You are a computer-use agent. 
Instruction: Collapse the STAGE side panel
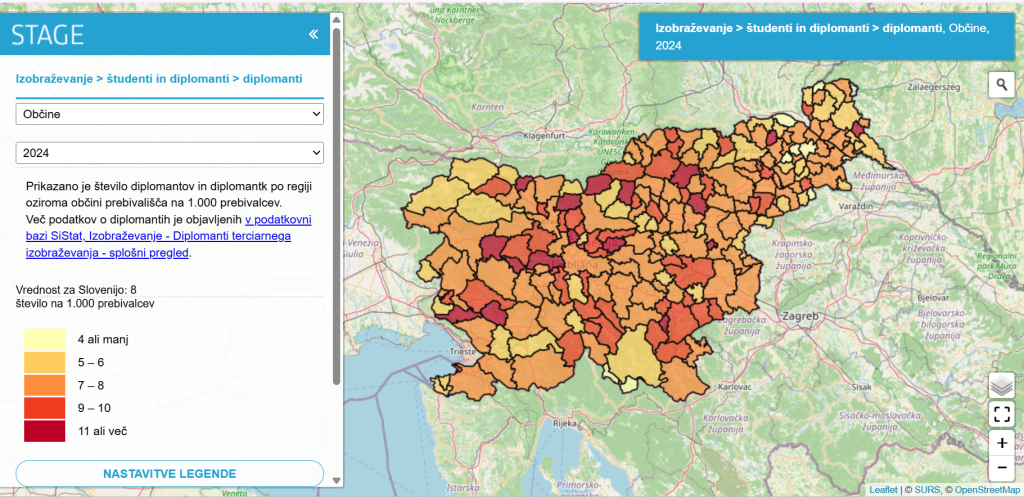point(313,34)
